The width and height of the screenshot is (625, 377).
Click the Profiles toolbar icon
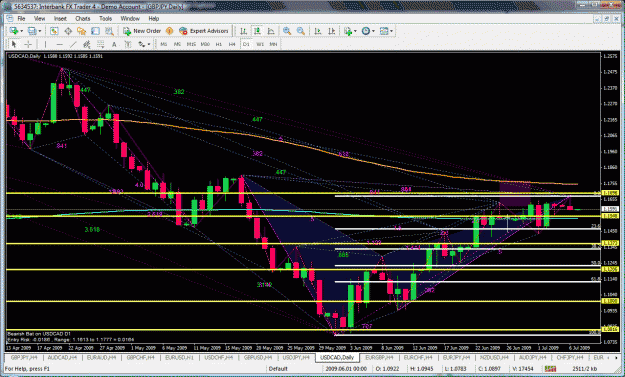pyautogui.click(x=31, y=31)
